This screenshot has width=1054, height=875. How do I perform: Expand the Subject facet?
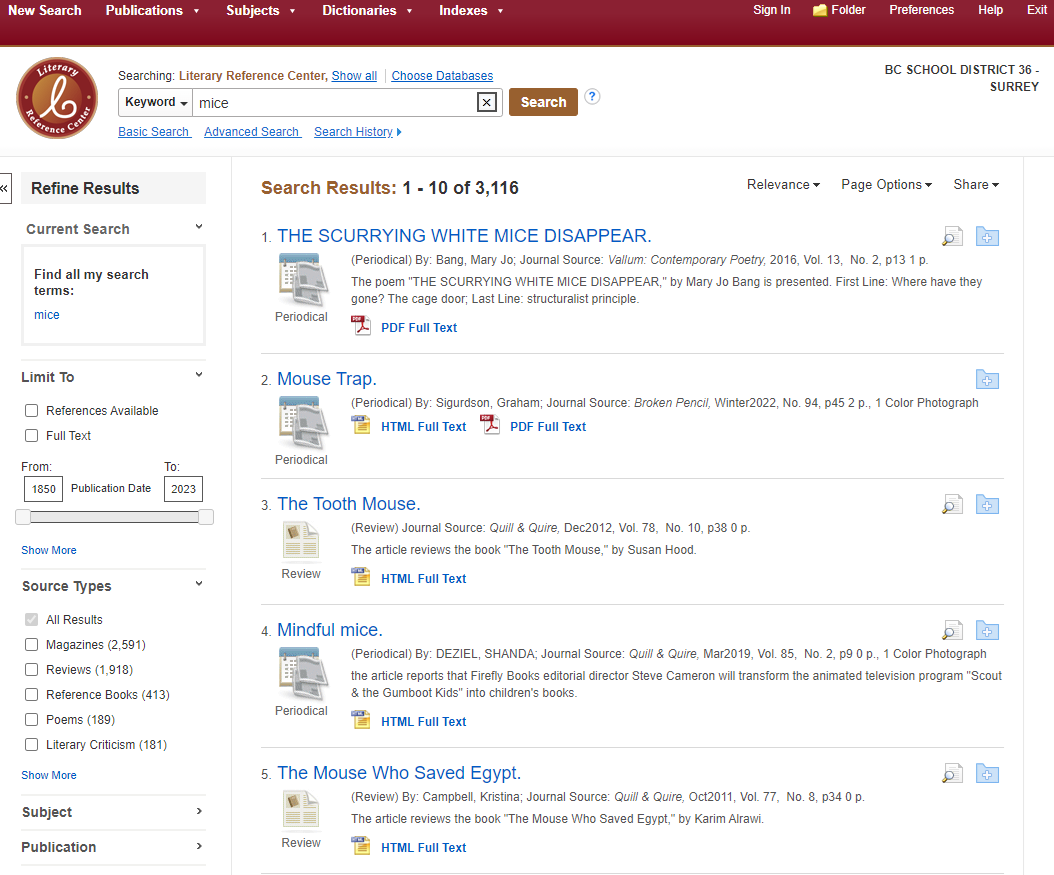coord(199,811)
